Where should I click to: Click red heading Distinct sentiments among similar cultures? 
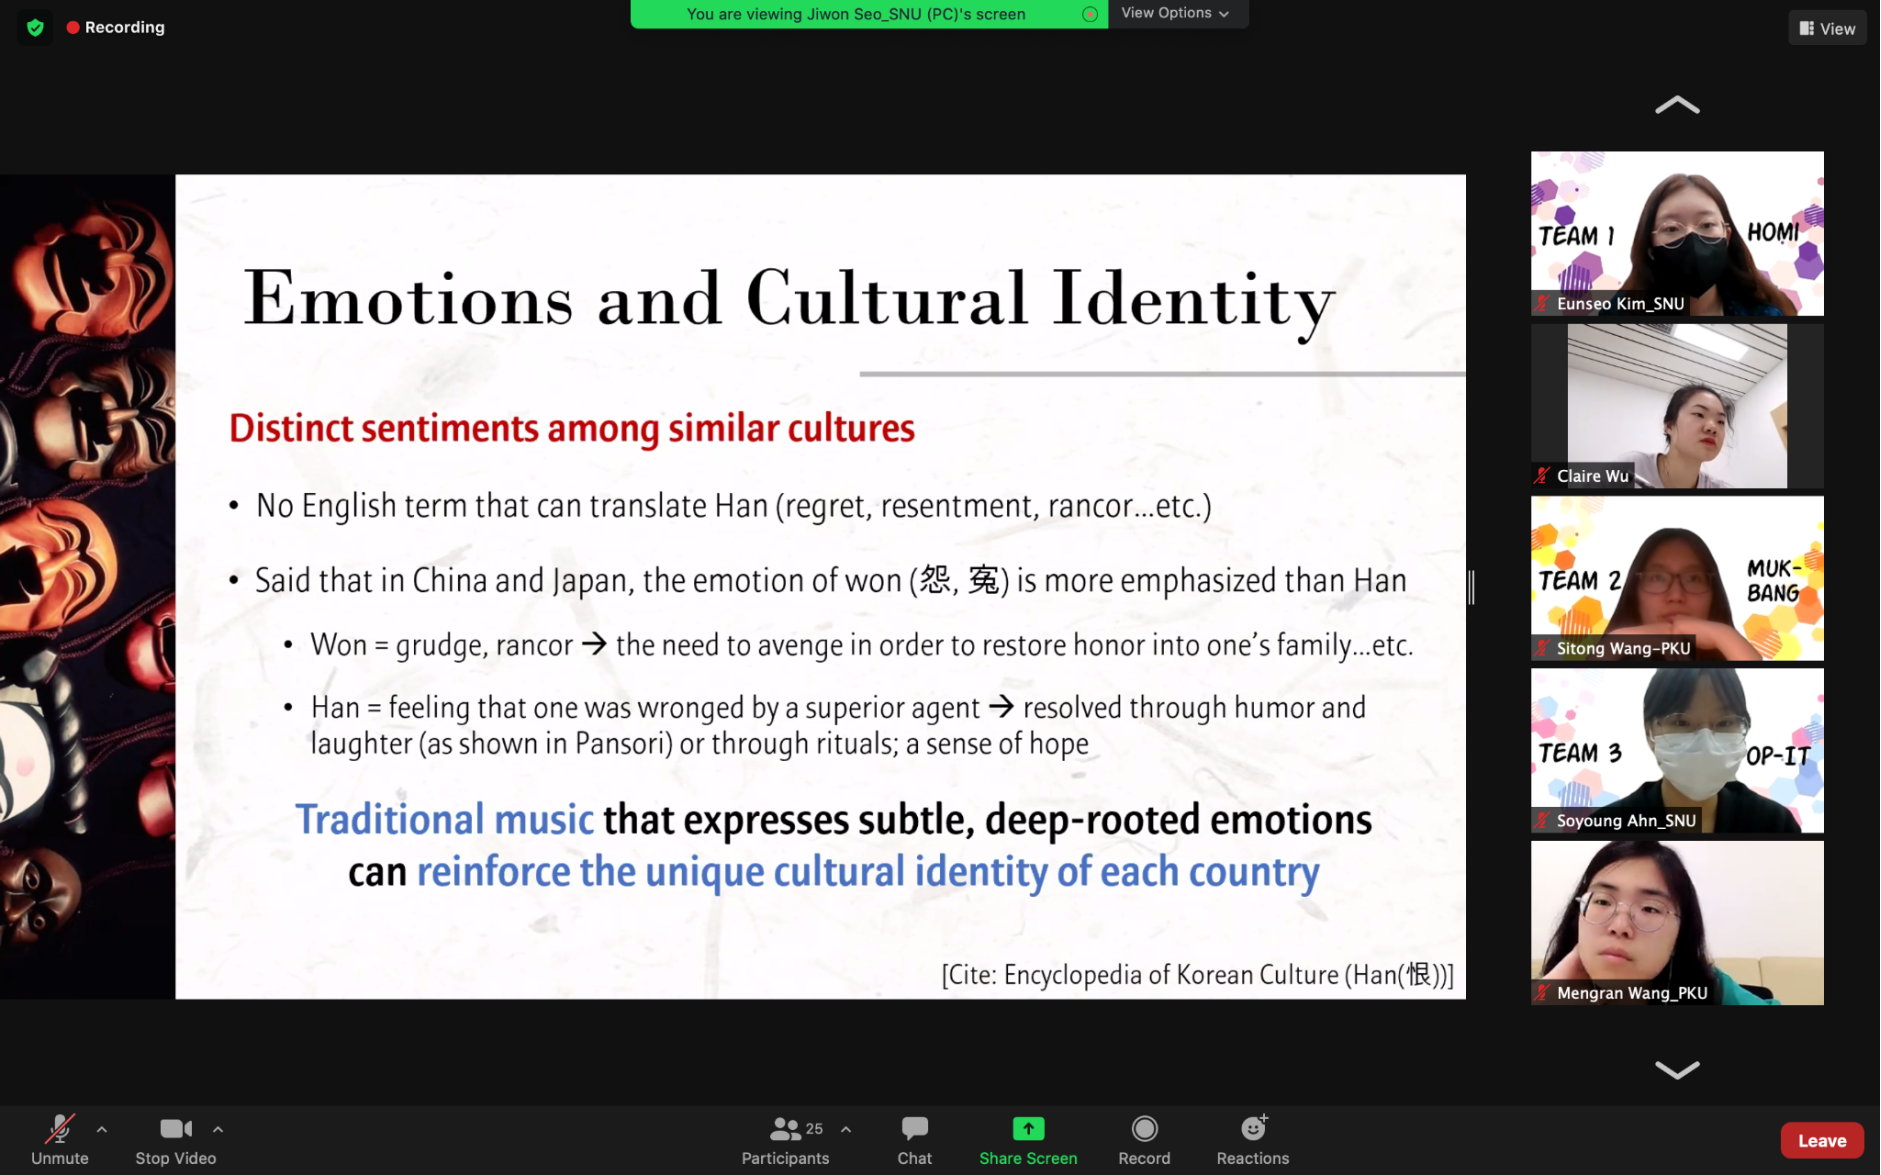tap(572, 428)
